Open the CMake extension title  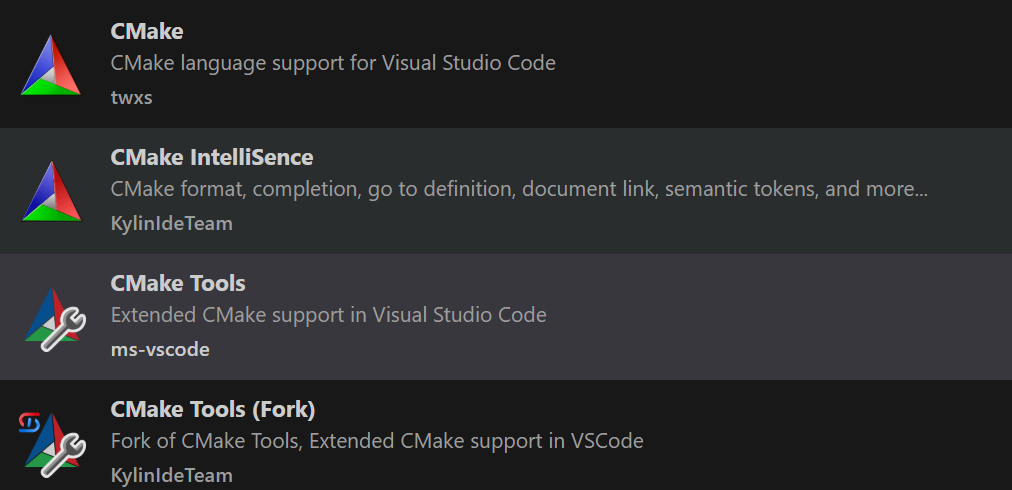click(x=147, y=31)
